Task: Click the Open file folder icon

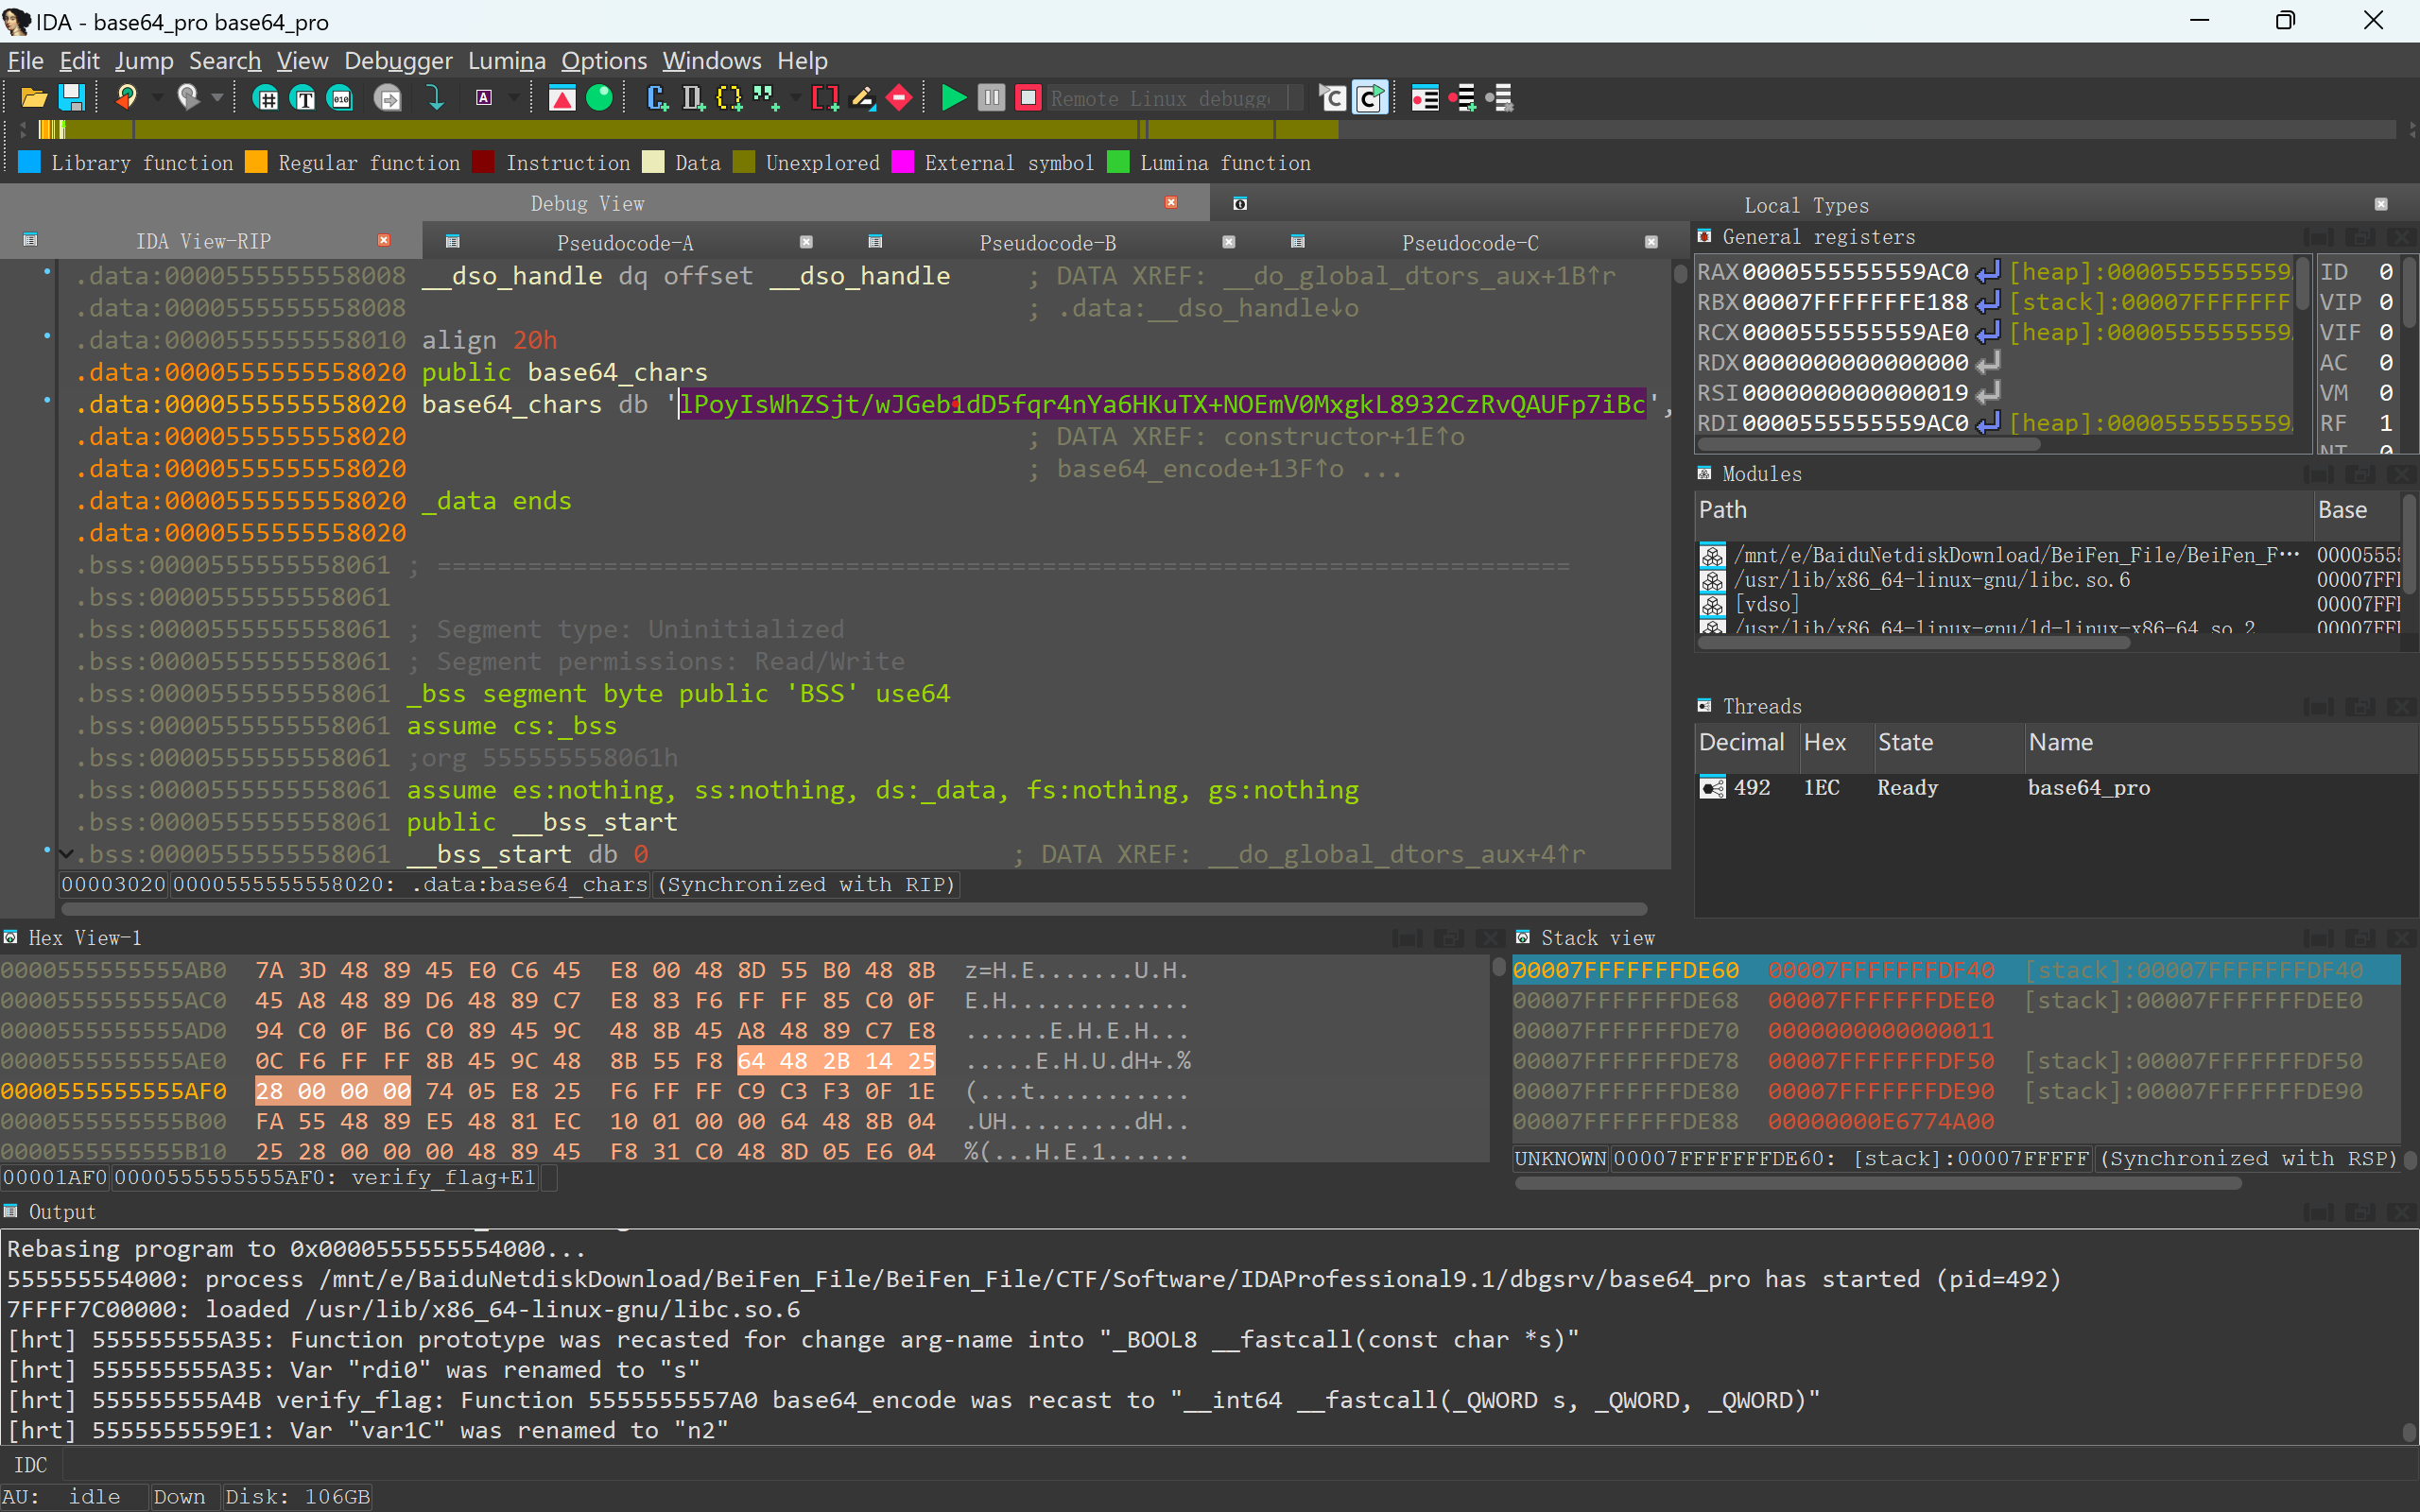Action: coord(34,98)
